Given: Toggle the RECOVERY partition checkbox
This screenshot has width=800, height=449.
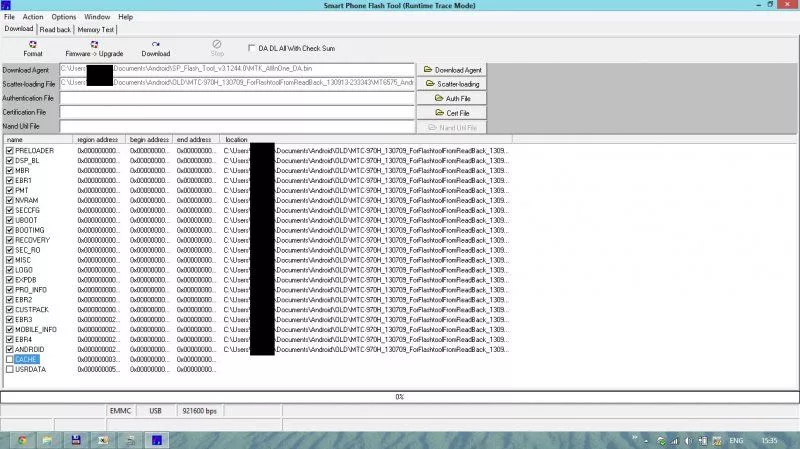Looking at the screenshot, I should pyautogui.click(x=9, y=240).
